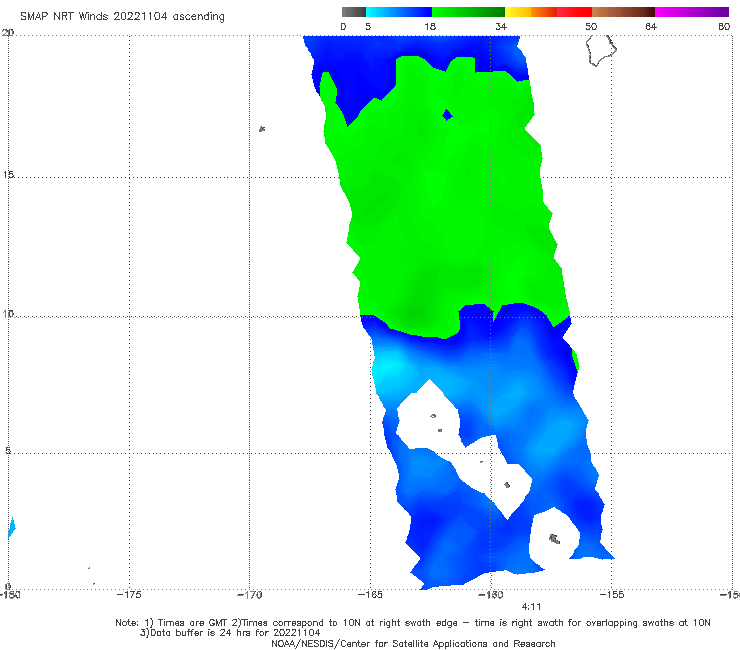Screen dimensions: 740x650
Task: Click the color bar label '5'
Action: pos(368,26)
